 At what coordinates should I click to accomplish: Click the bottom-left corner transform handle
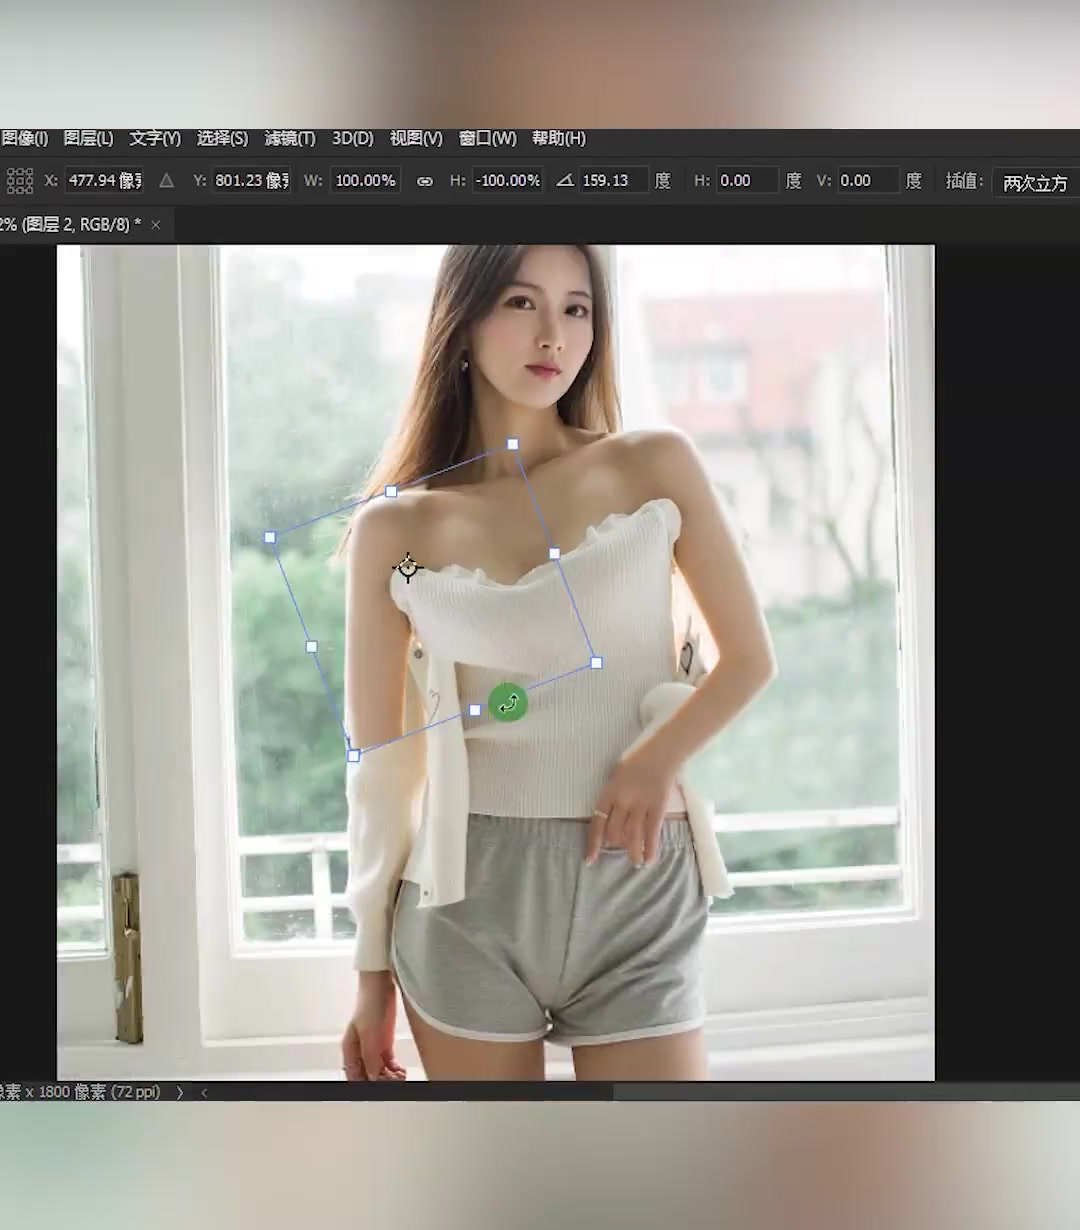point(353,756)
